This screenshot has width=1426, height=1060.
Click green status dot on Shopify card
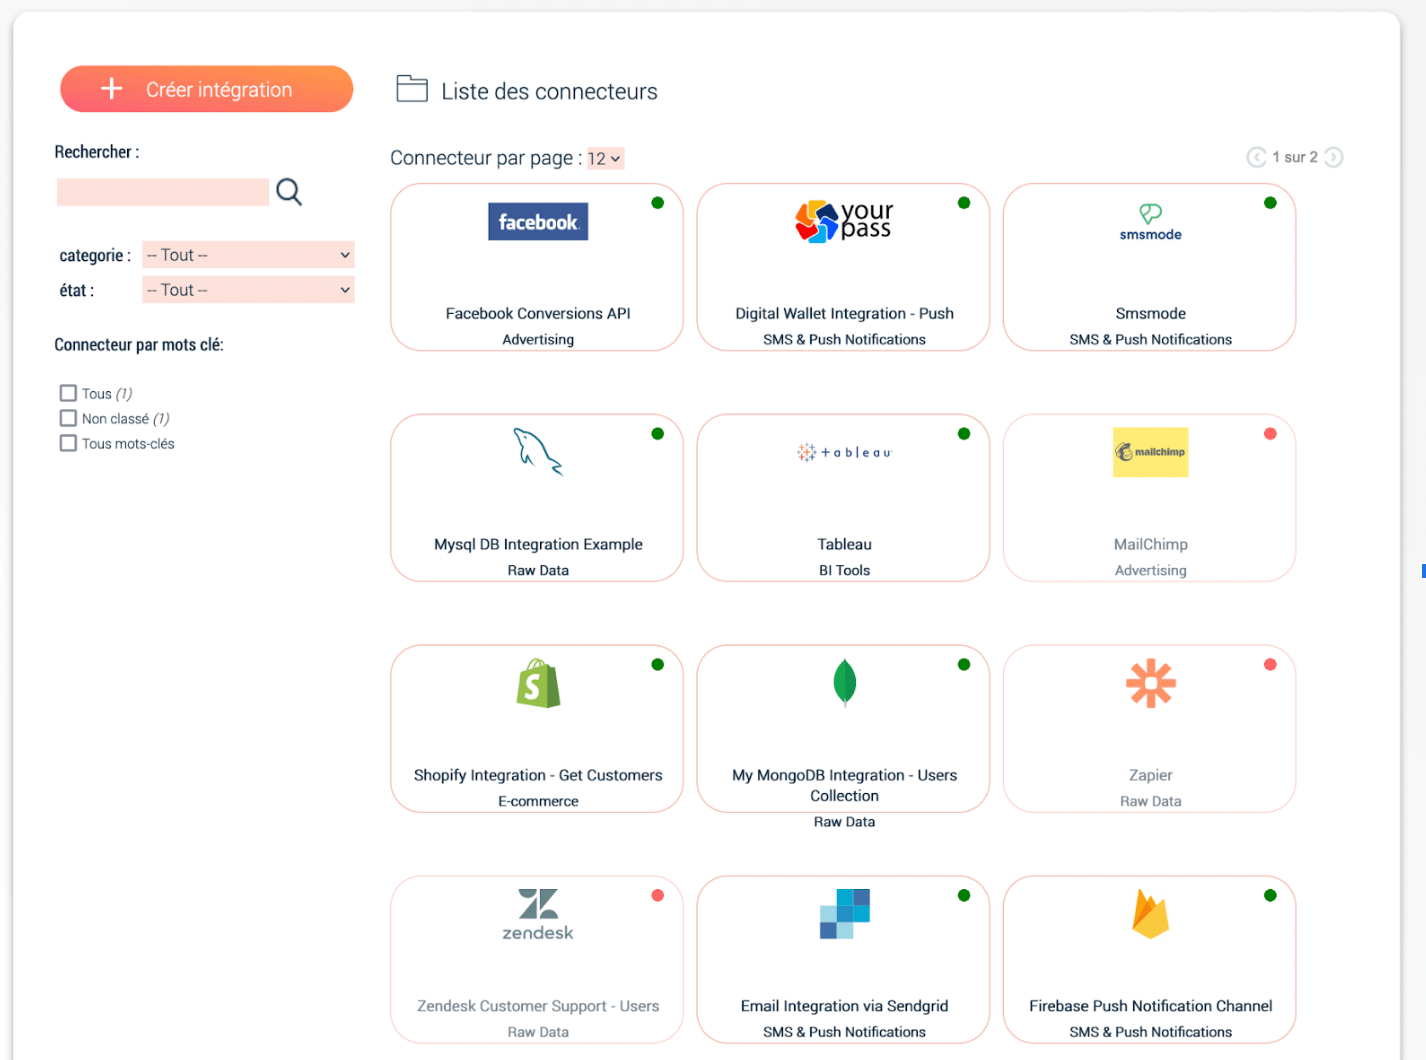coord(657,665)
